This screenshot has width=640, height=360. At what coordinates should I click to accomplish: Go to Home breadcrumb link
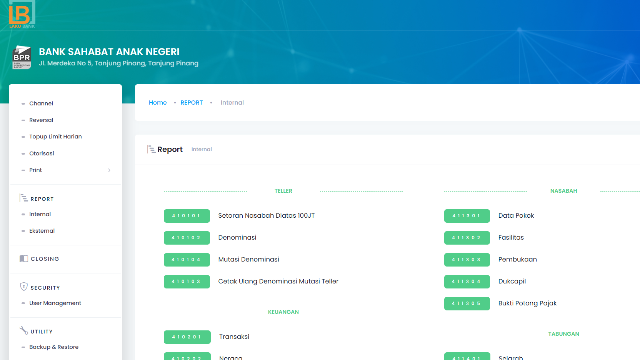158,102
